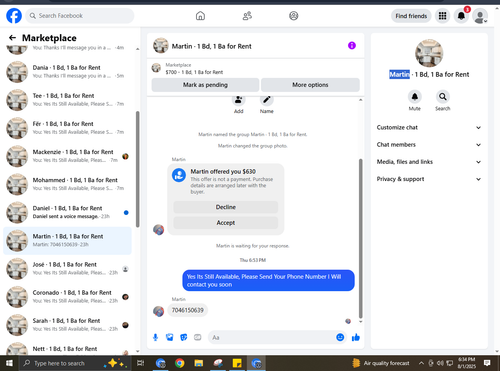Open Windows Start menu

coord(9,363)
